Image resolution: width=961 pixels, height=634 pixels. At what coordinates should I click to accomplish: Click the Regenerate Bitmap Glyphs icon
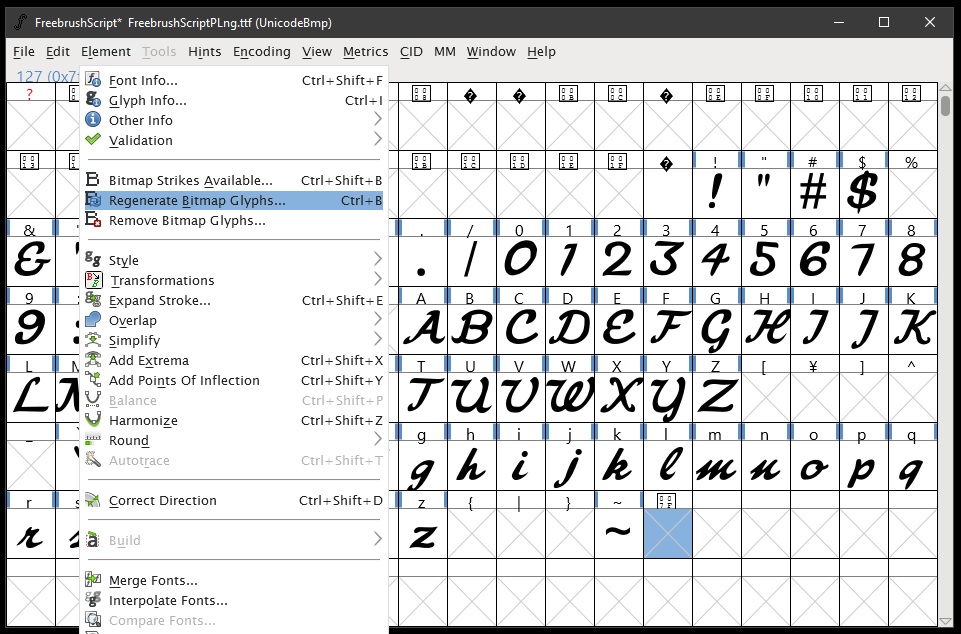(93, 200)
